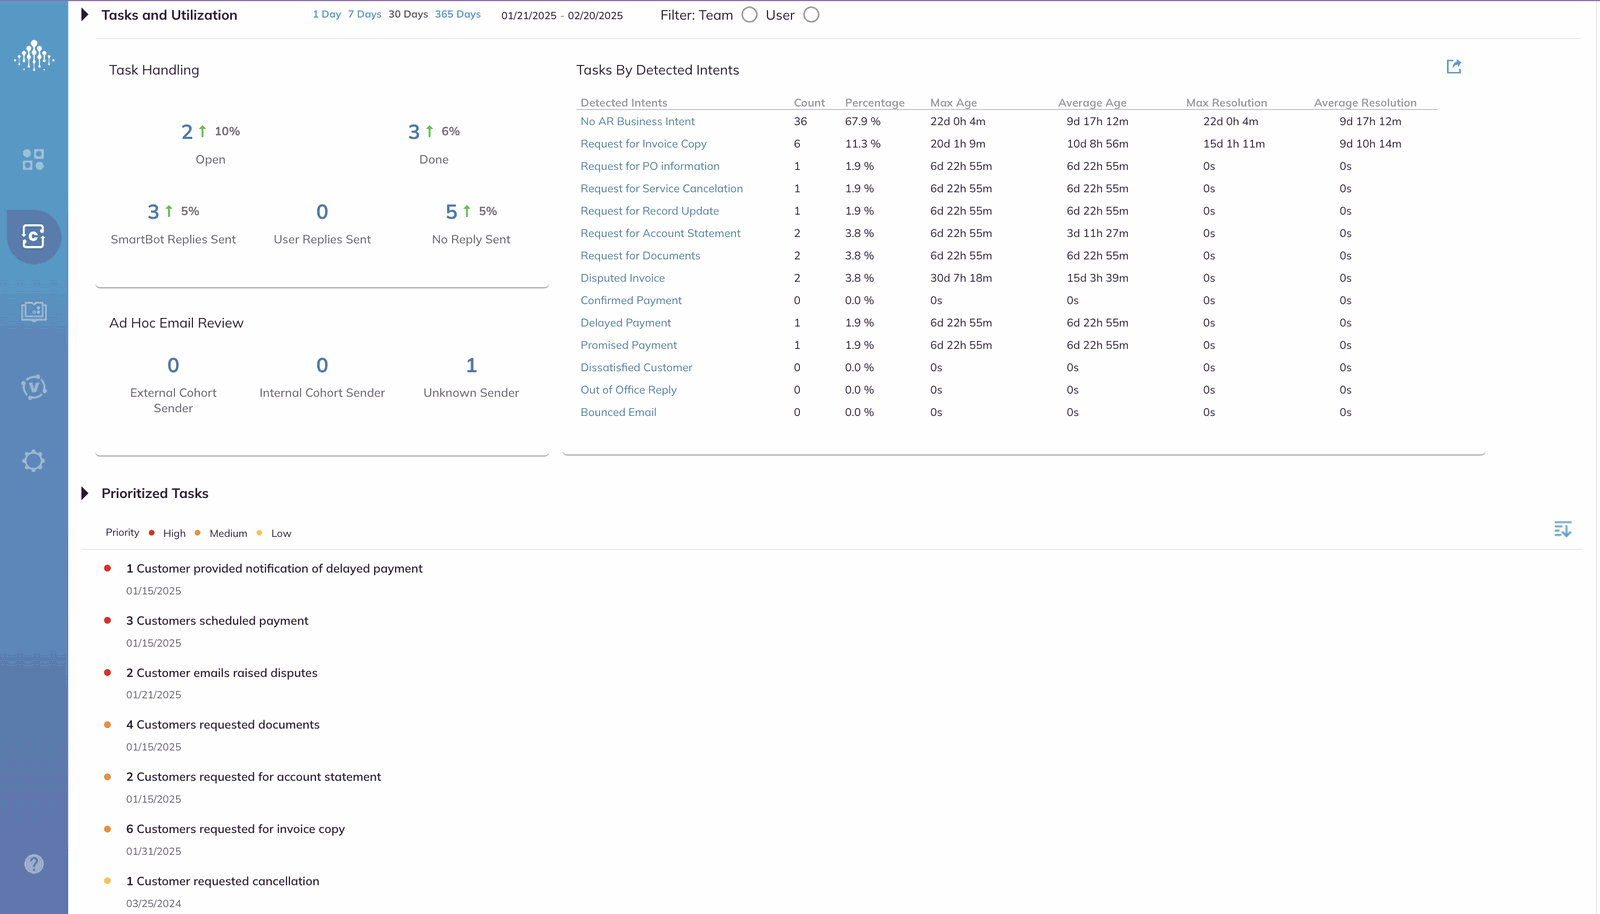Open the Confirmed Payment intent

click(x=631, y=300)
